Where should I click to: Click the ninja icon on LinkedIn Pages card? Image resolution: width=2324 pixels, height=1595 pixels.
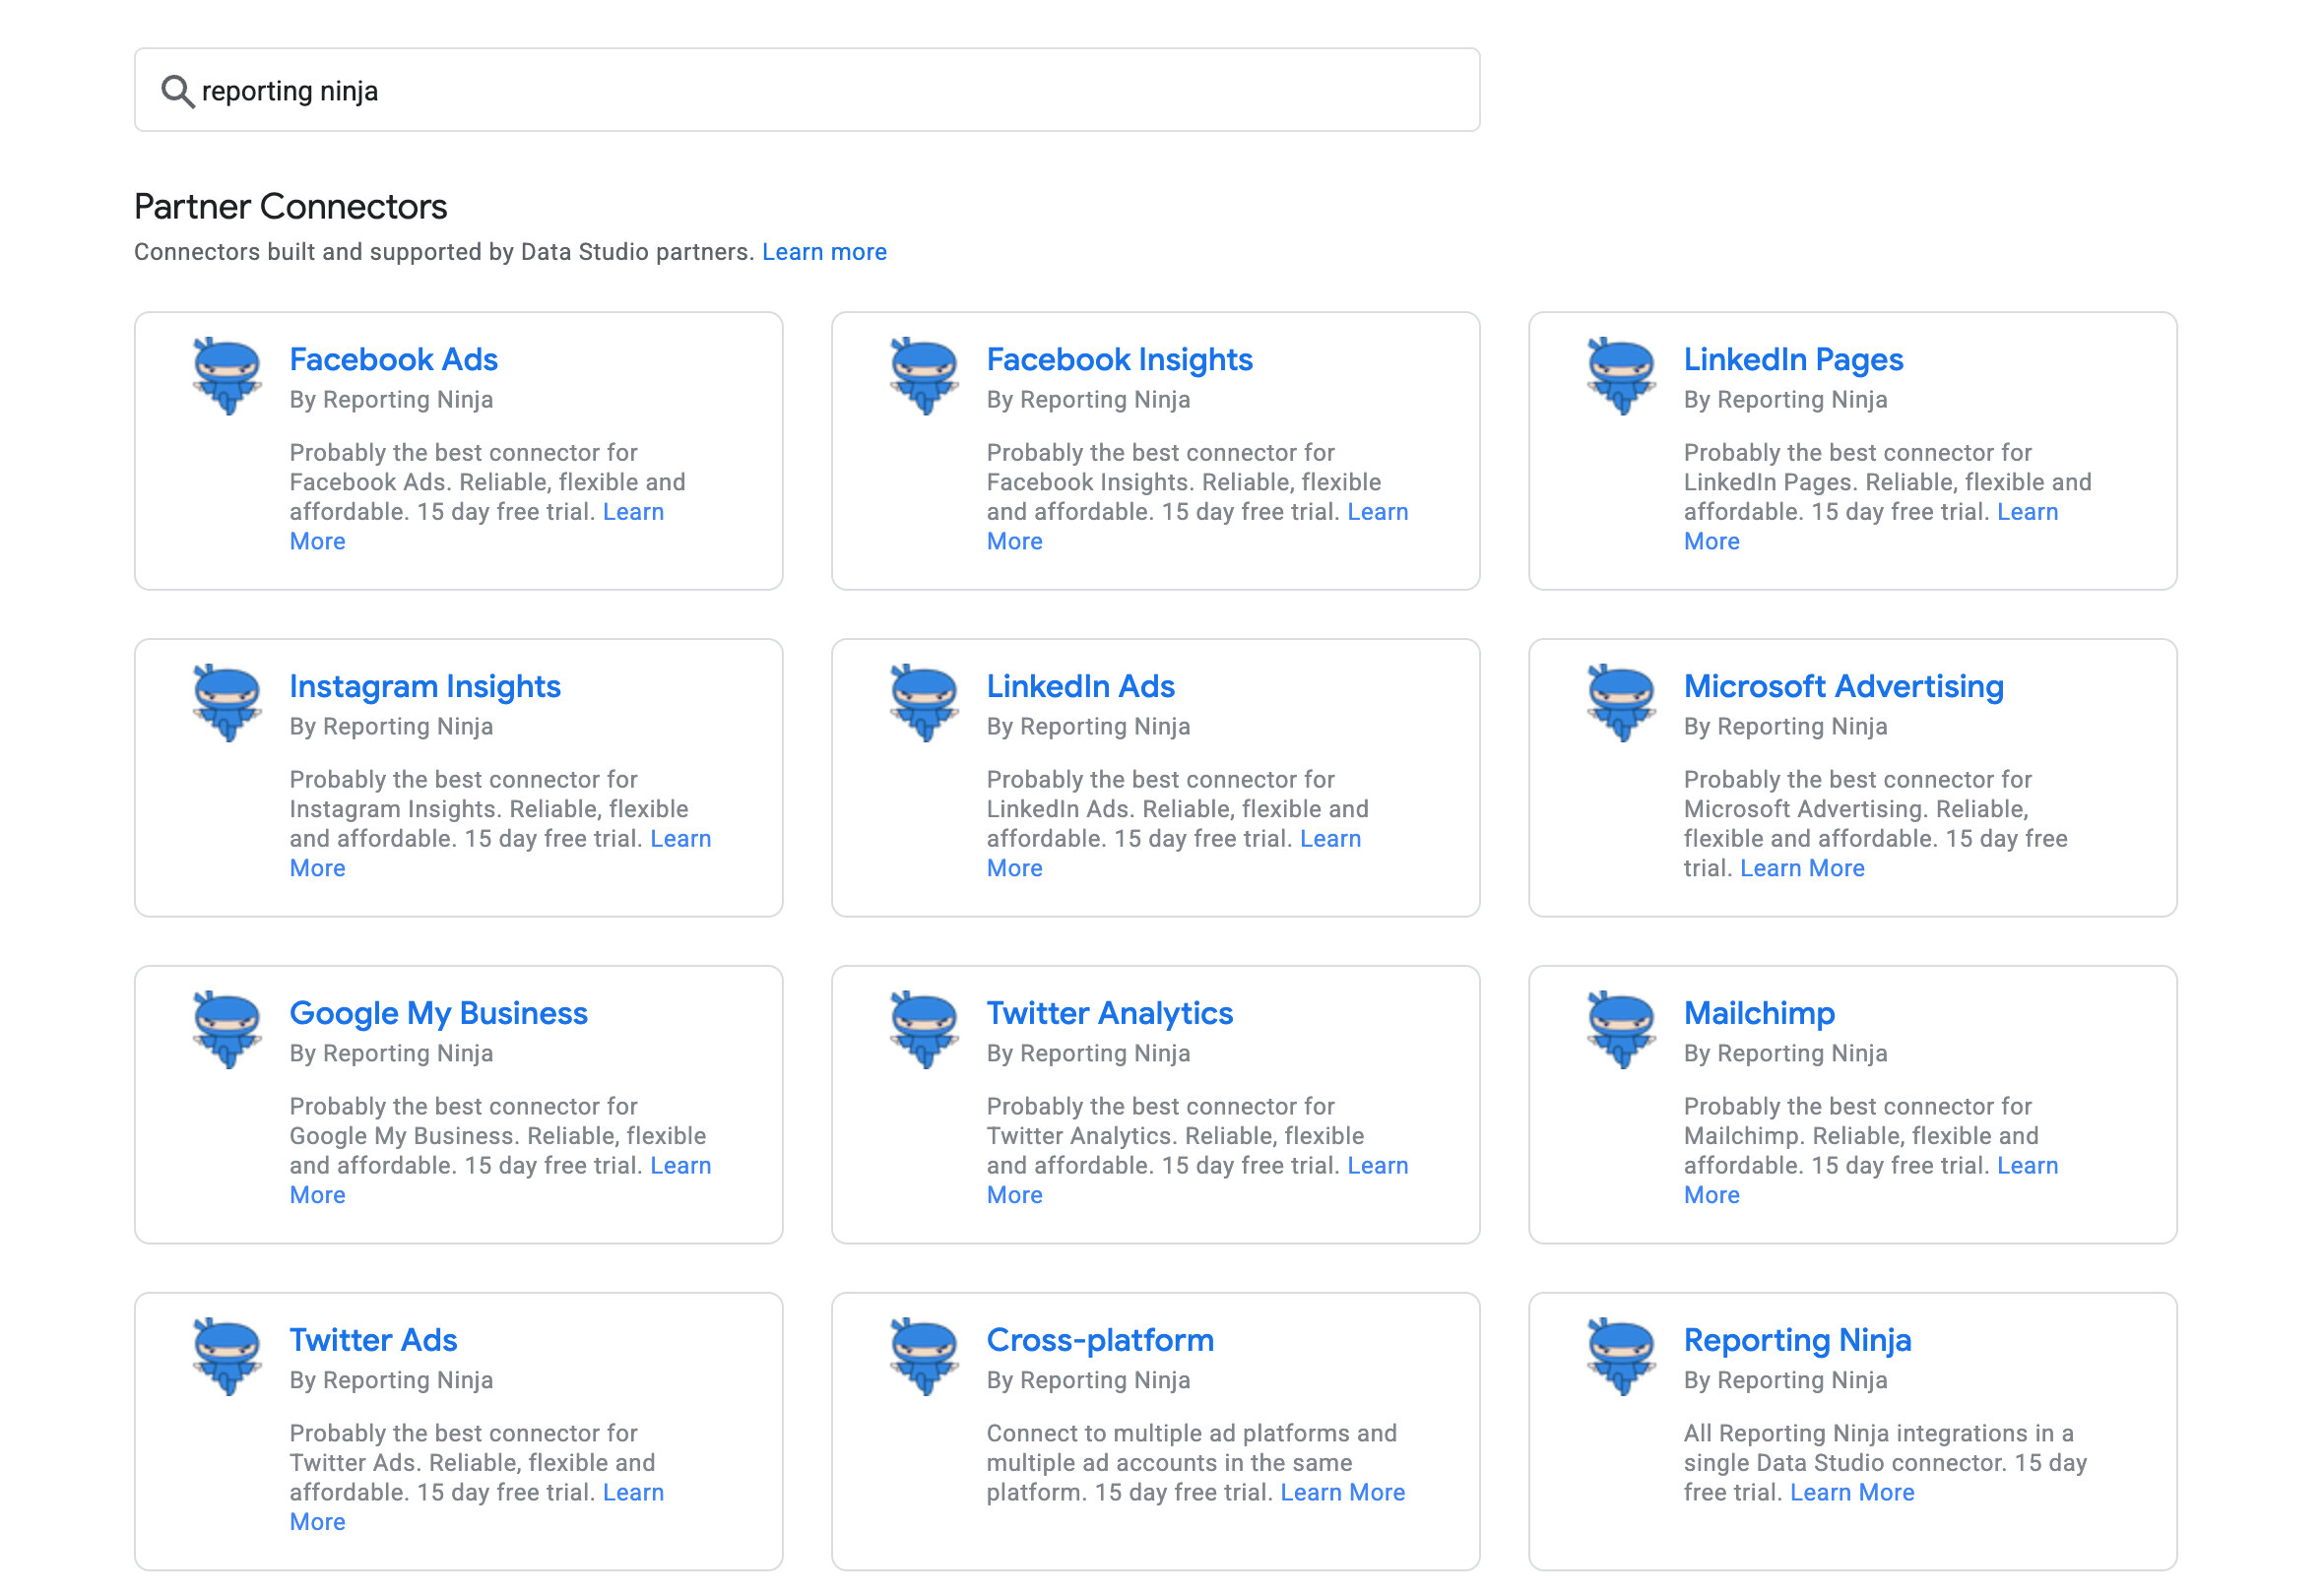[1621, 376]
